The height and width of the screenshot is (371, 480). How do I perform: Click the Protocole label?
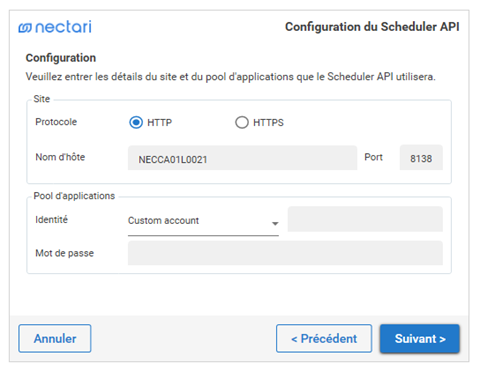[56, 122]
